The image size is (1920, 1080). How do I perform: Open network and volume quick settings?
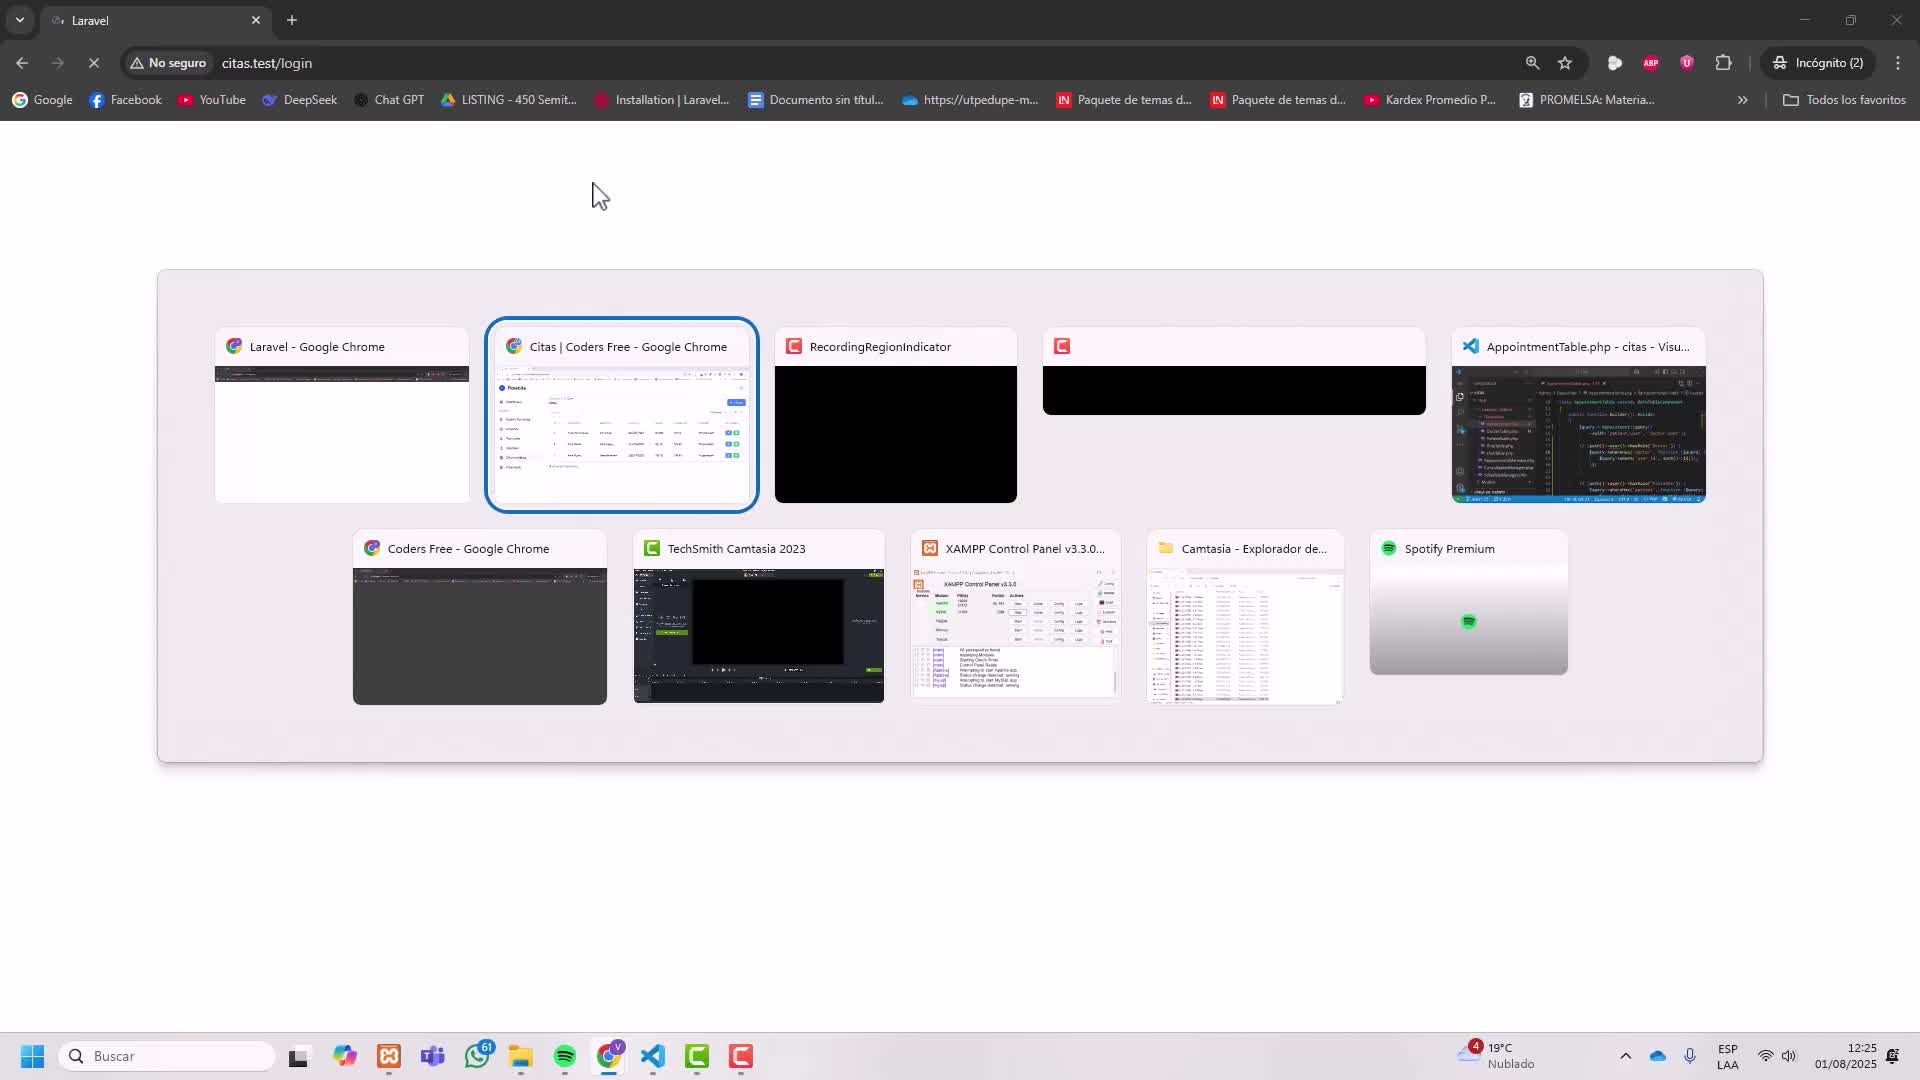click(1777, 1056)
